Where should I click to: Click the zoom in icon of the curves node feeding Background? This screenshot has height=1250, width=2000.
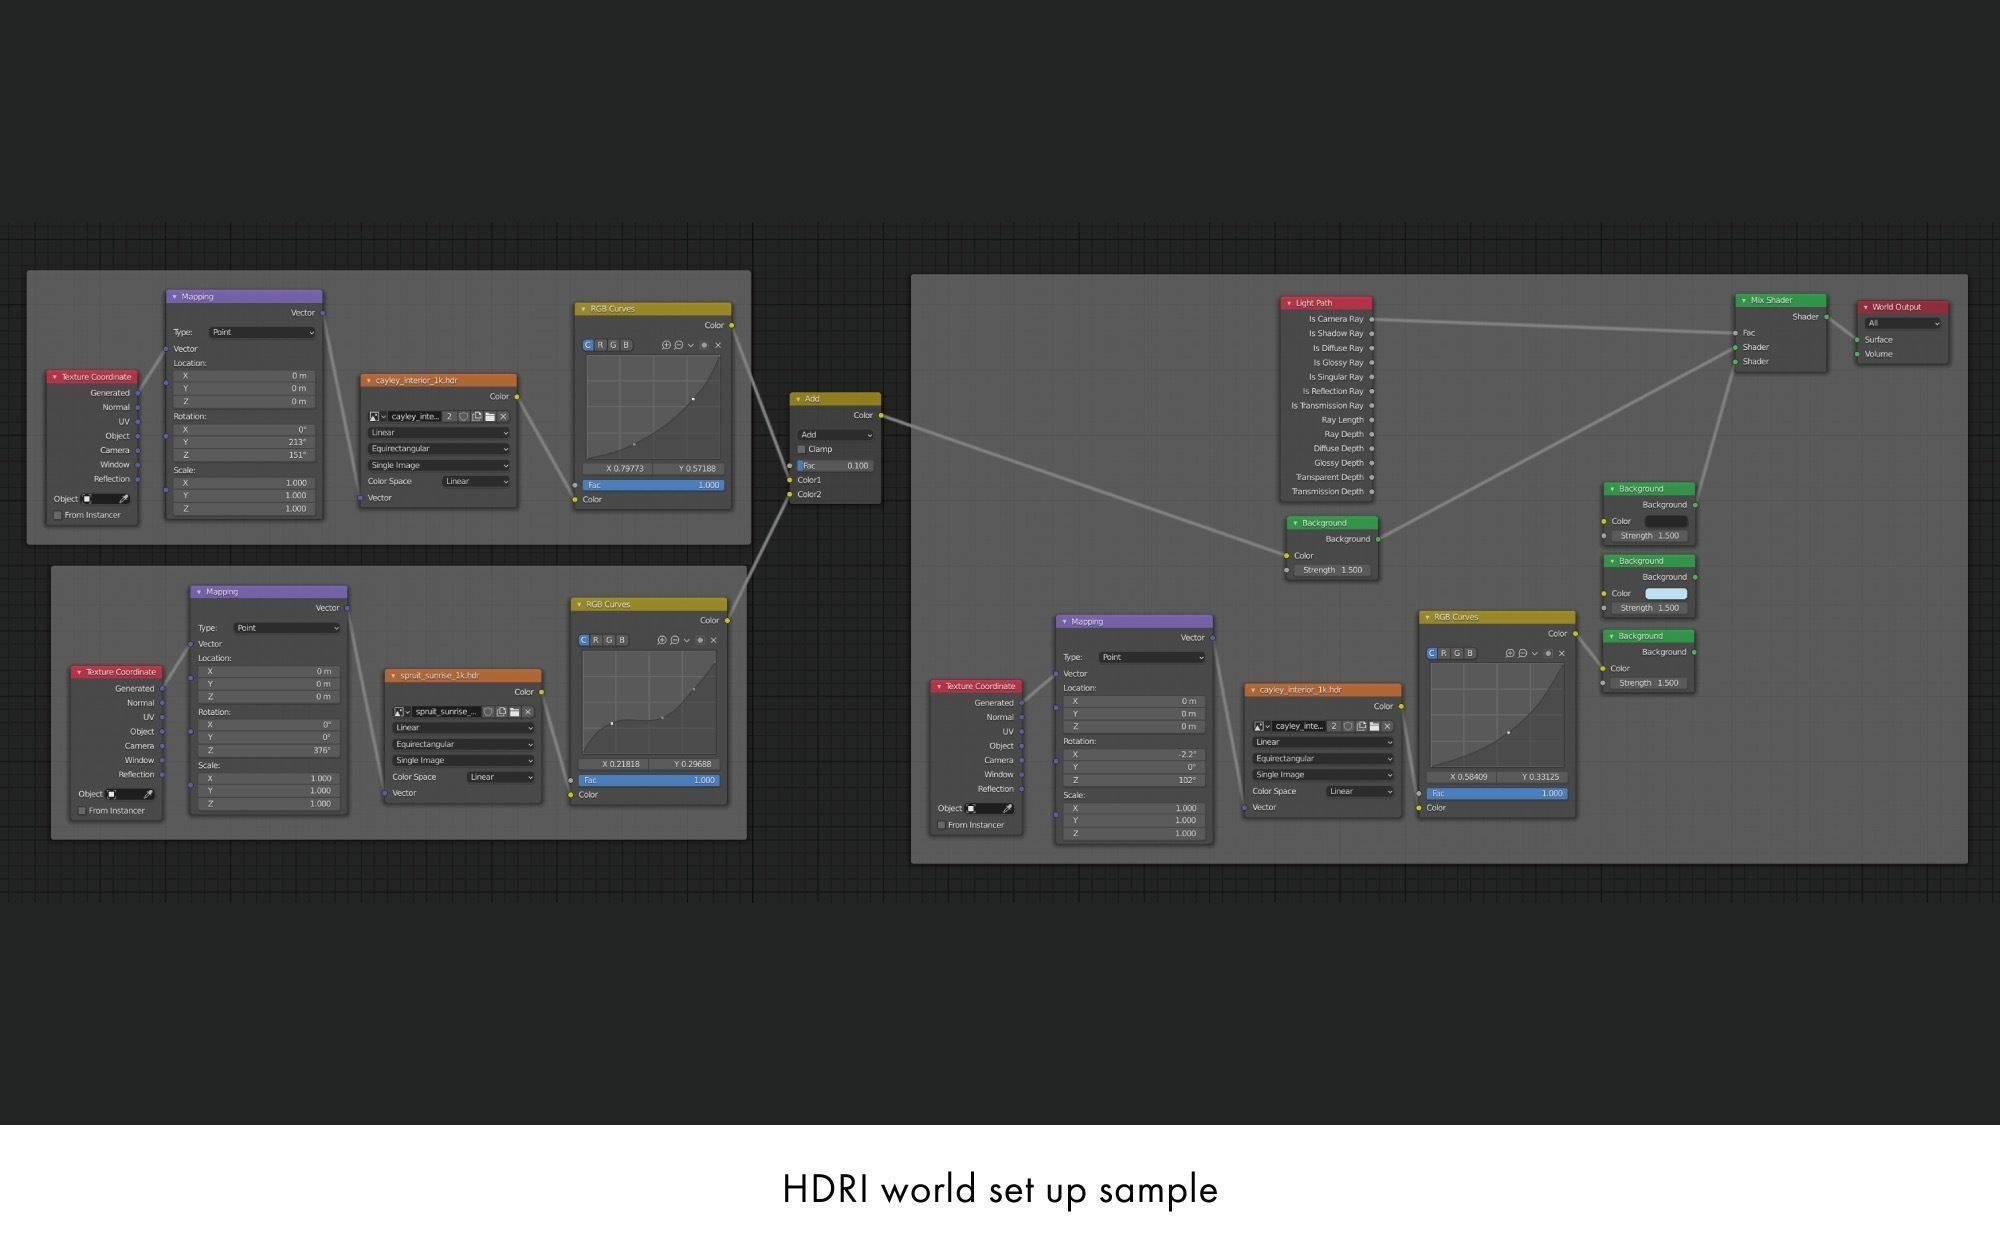click(1510, 653)
